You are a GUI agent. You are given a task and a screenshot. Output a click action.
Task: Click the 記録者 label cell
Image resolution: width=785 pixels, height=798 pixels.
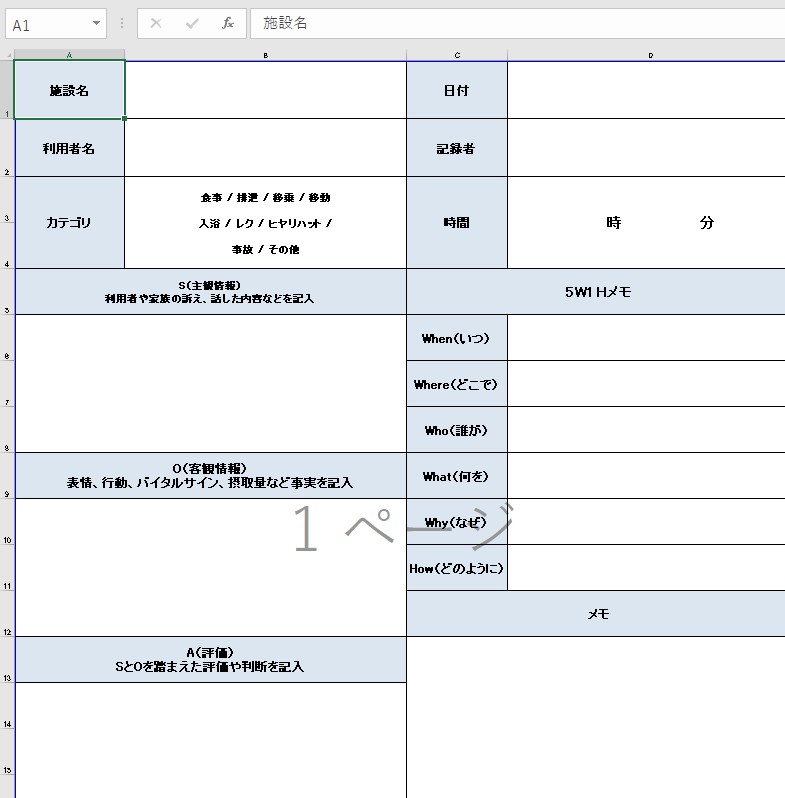(x=456, y=148)
